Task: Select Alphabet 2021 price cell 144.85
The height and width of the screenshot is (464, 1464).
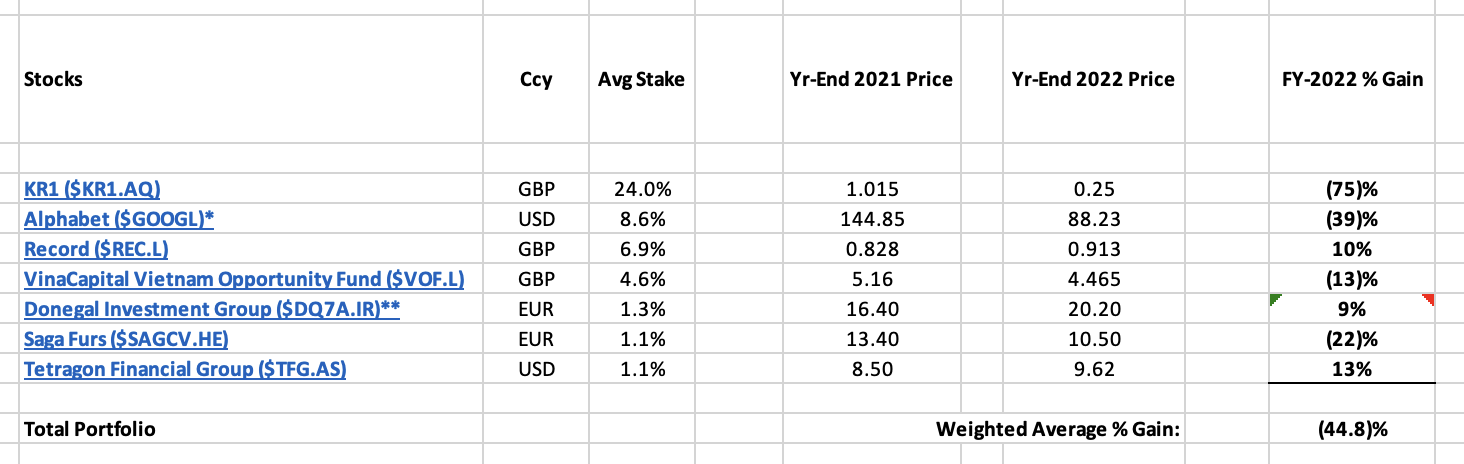Action: click(x=872, y=218)
